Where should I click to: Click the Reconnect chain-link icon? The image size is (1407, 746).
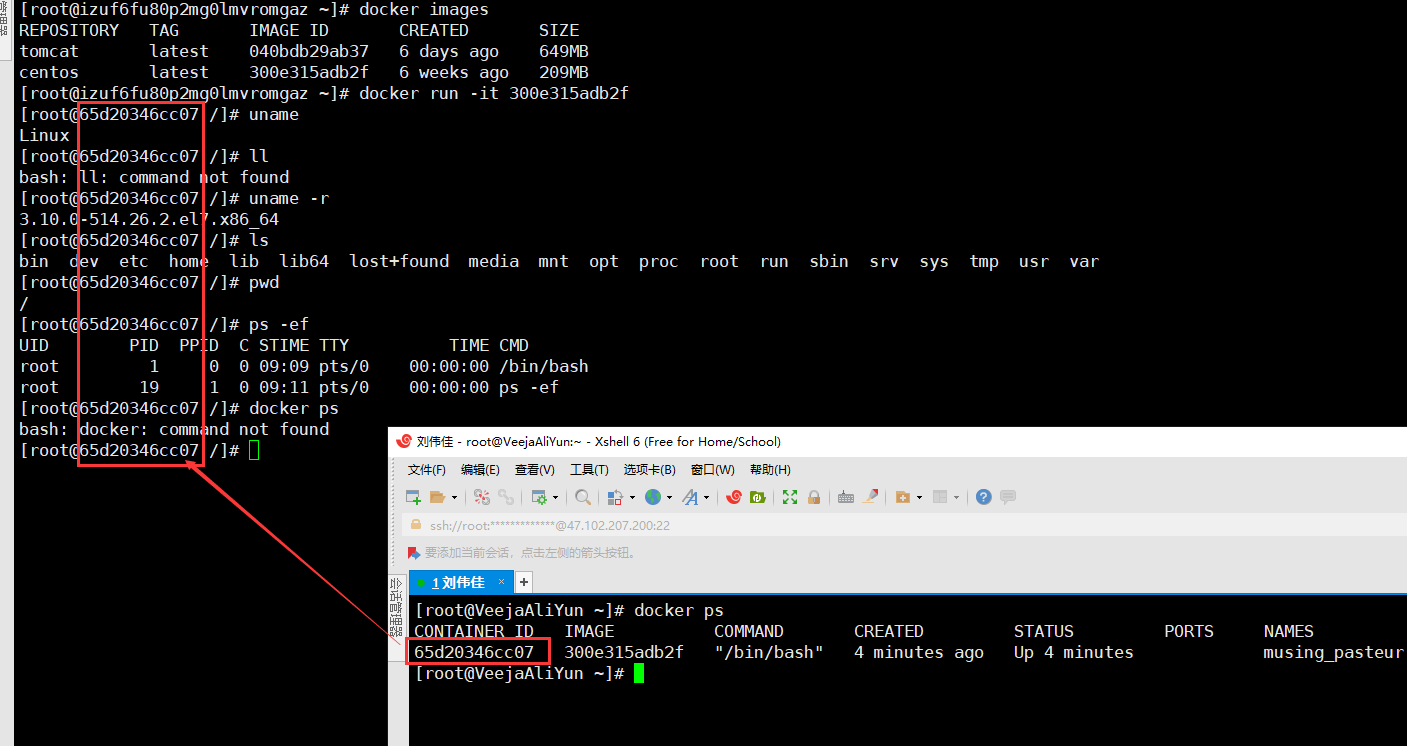tap(506, 497)
